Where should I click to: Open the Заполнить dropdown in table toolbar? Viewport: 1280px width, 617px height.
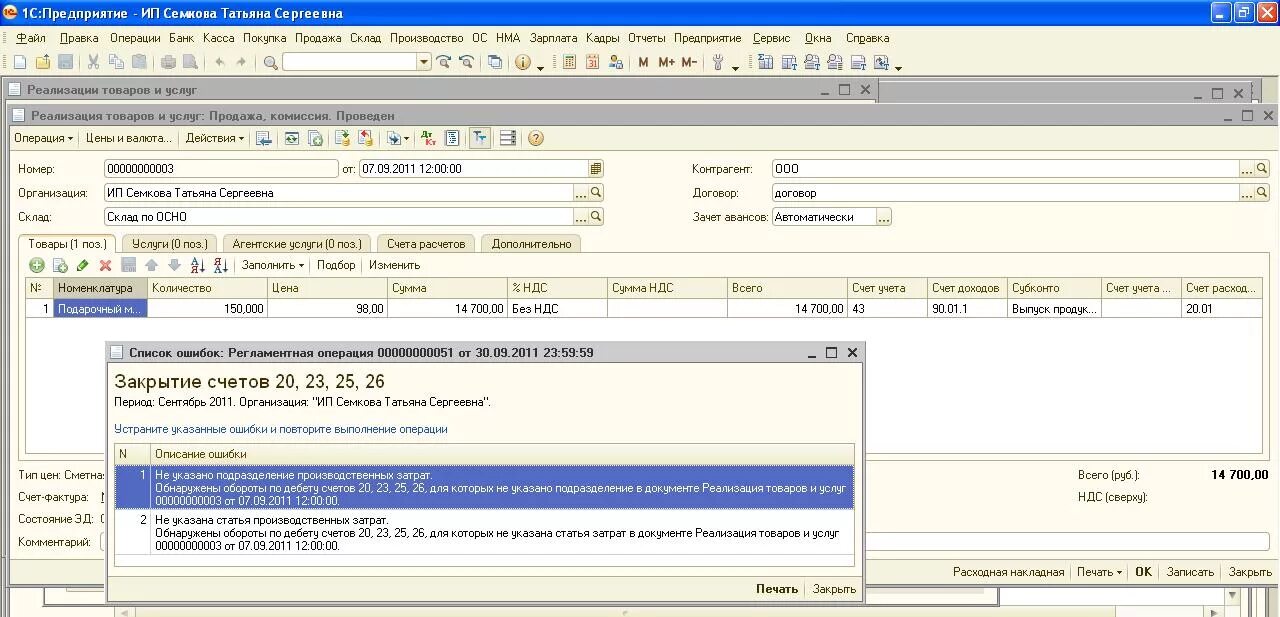point(273,265)
